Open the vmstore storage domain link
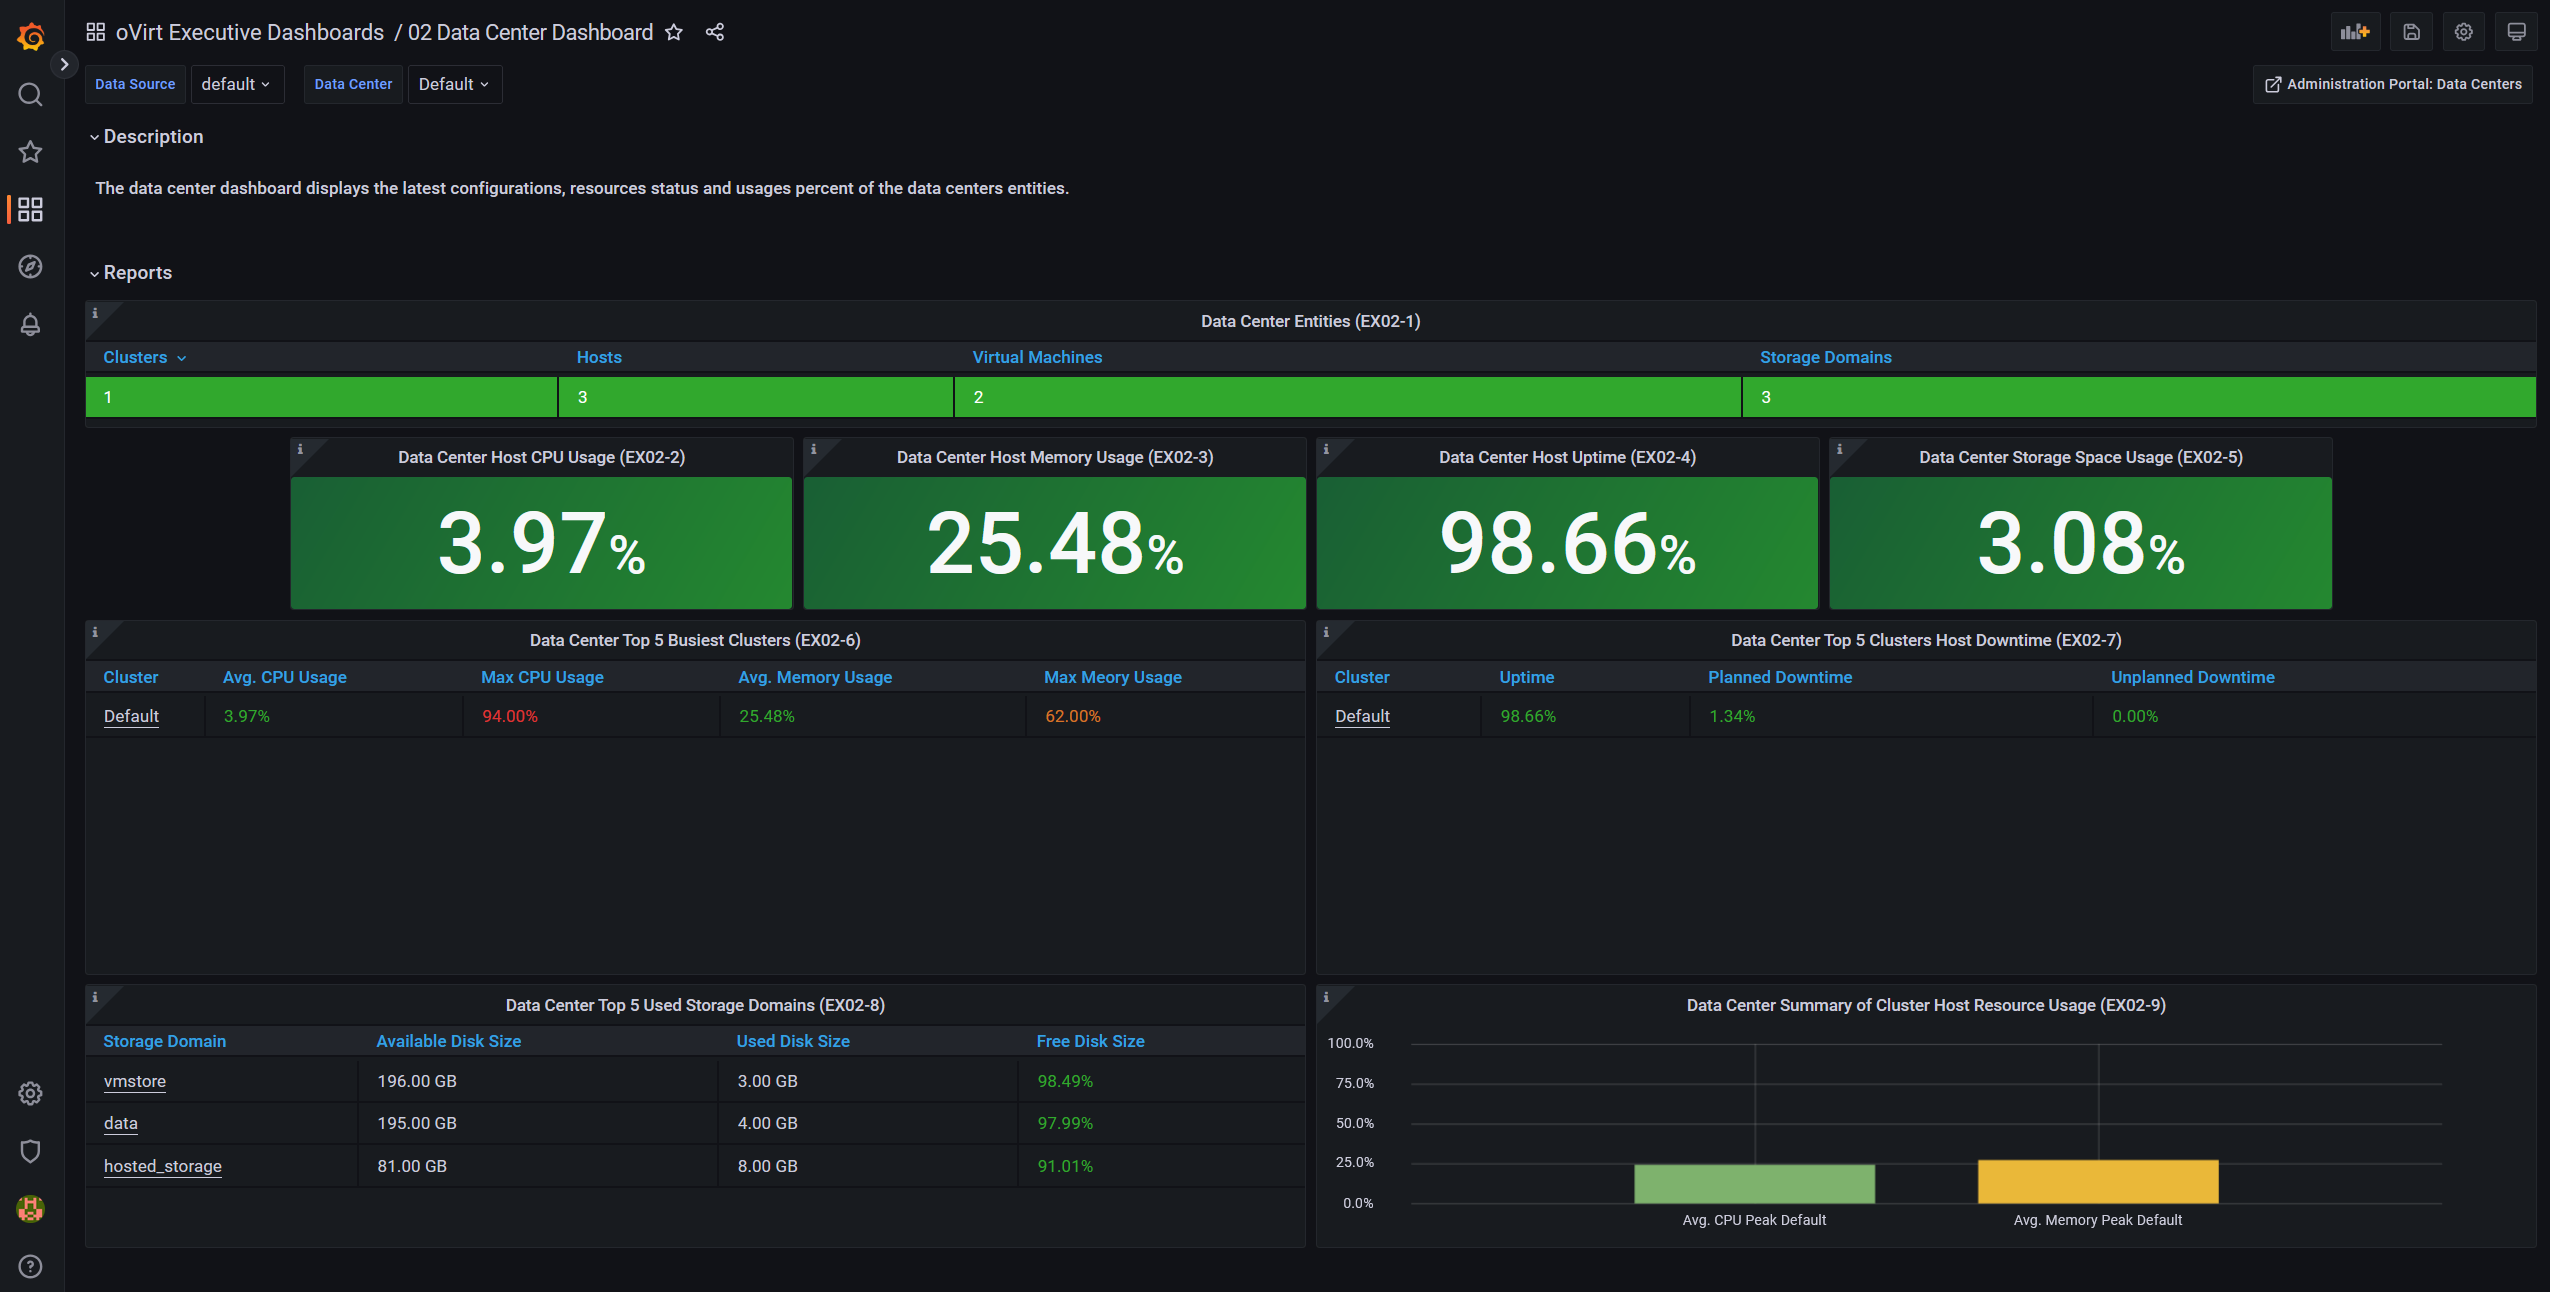Image resolution: width=2550 pixels, height=1292 pixels. point(135,1081)
